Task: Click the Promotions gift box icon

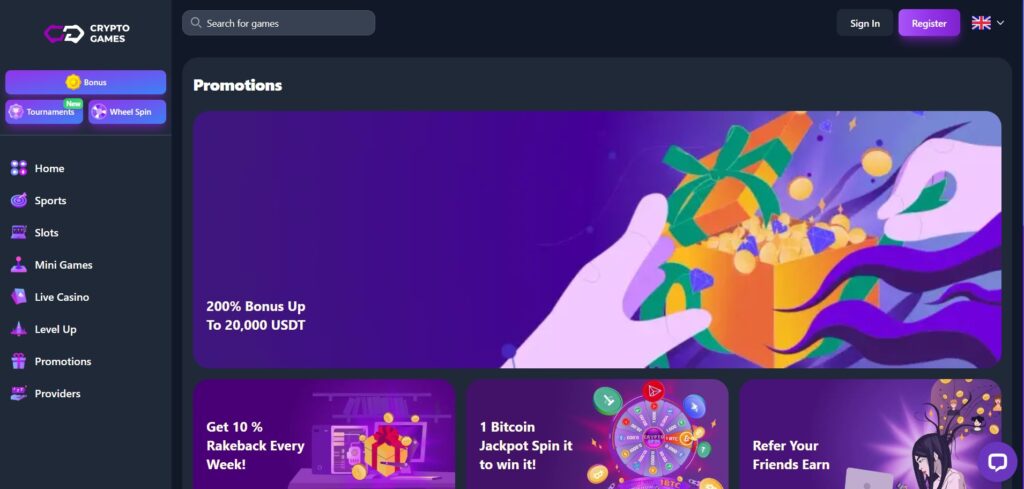Action: (19, 361)
